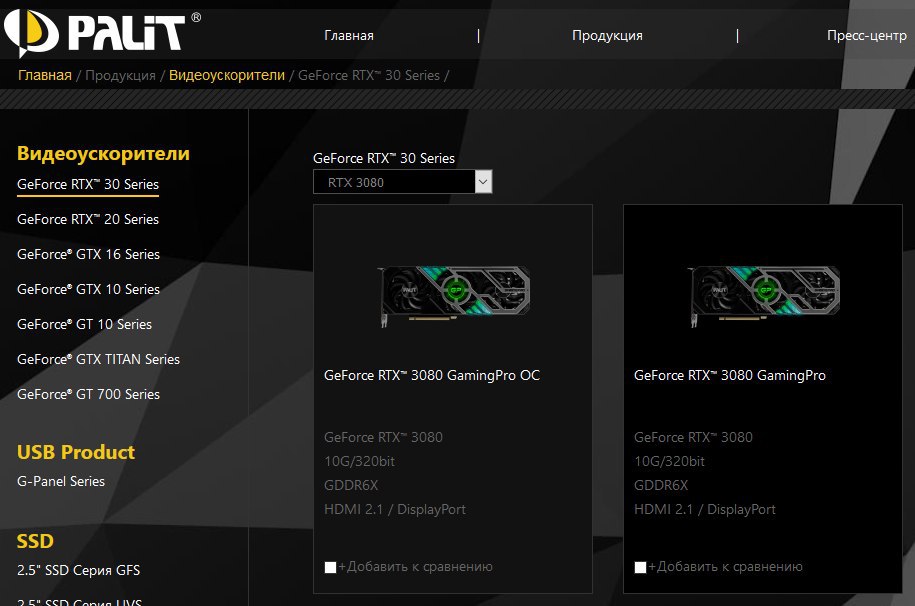This screenshot has width=915, height=606.
Task: Select GeForce GTX 16 Series in sidebar
Action: 89,255
